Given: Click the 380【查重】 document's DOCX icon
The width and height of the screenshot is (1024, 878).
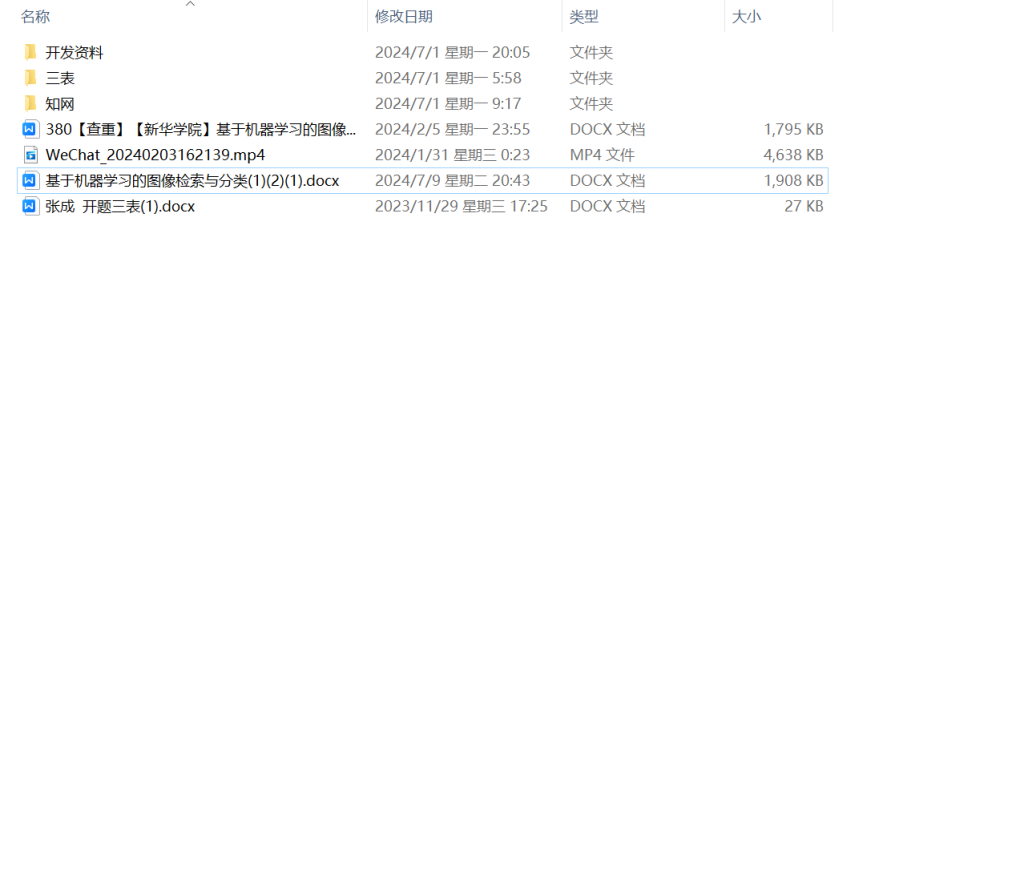Looking at the screenshot, I should pos(30,129).
